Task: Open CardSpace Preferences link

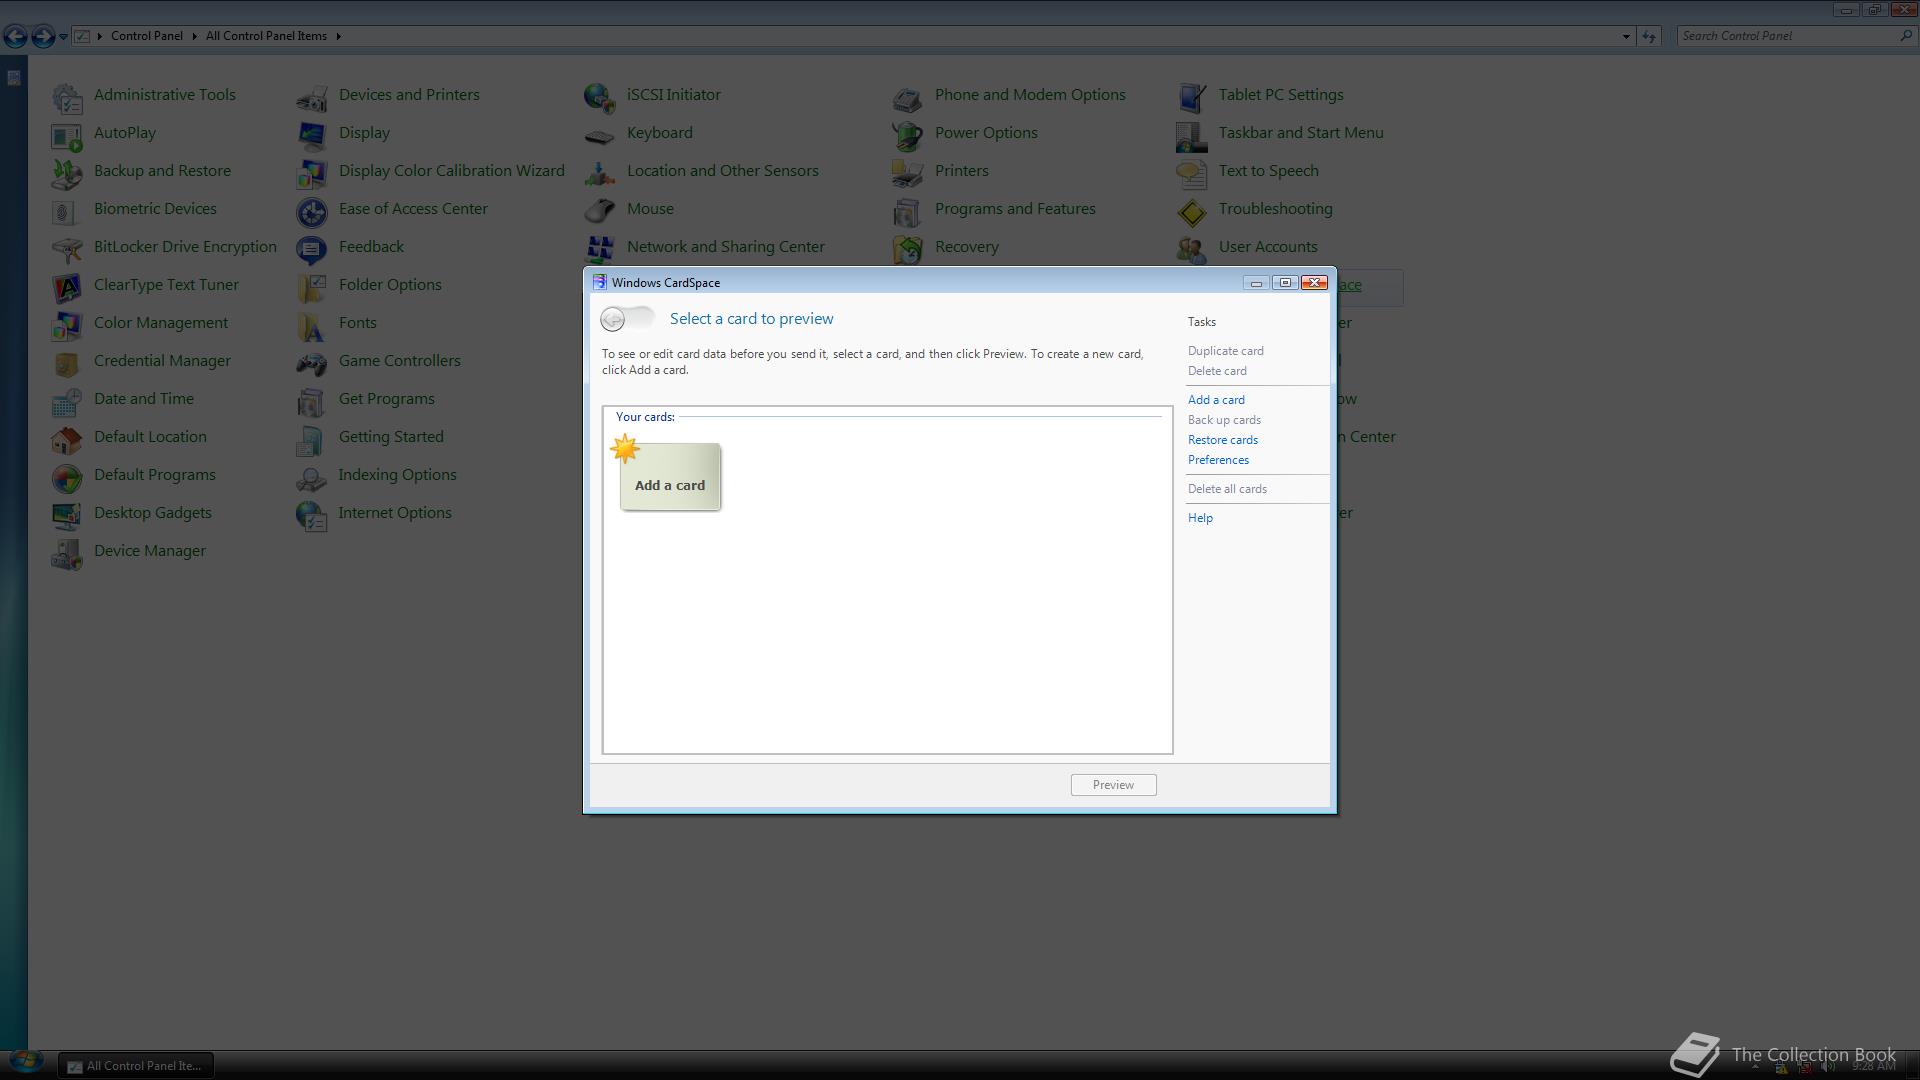Action: (x=1218, y=460)
